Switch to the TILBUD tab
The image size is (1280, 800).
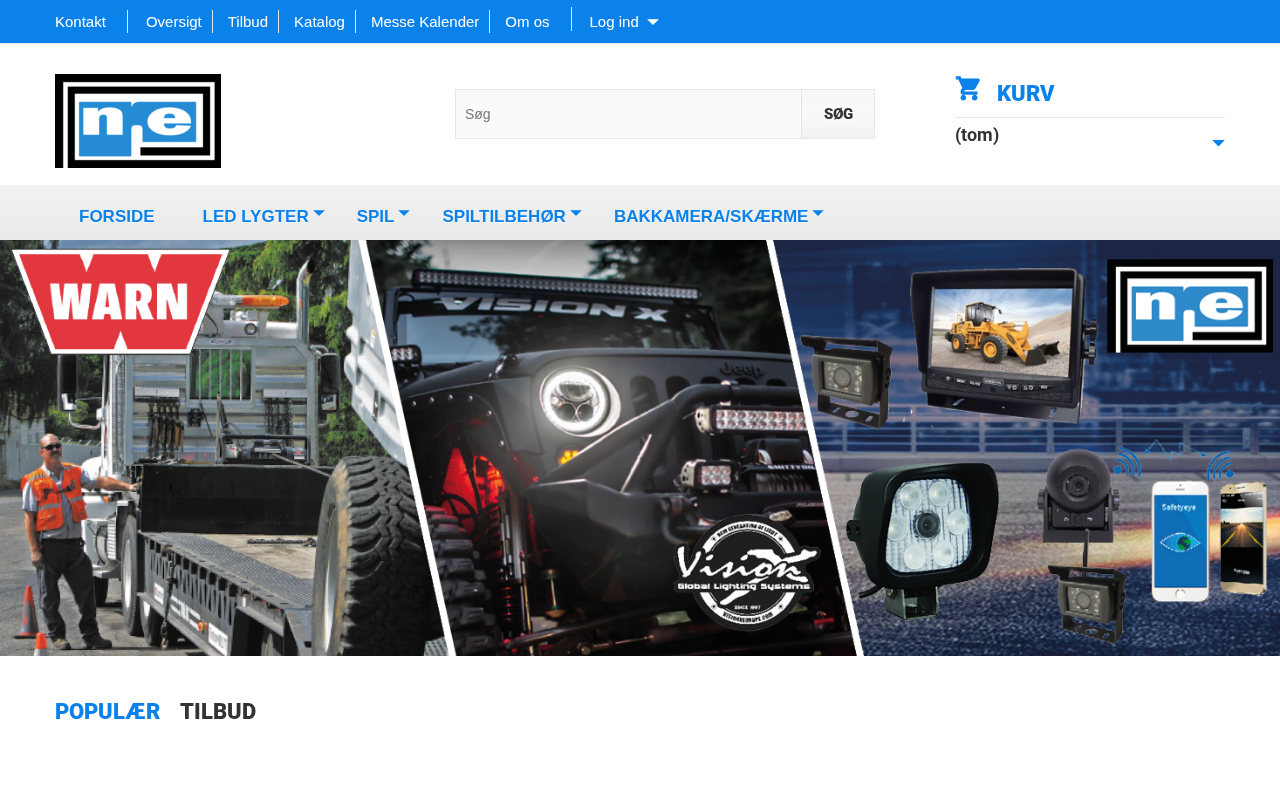pos(218,711)
